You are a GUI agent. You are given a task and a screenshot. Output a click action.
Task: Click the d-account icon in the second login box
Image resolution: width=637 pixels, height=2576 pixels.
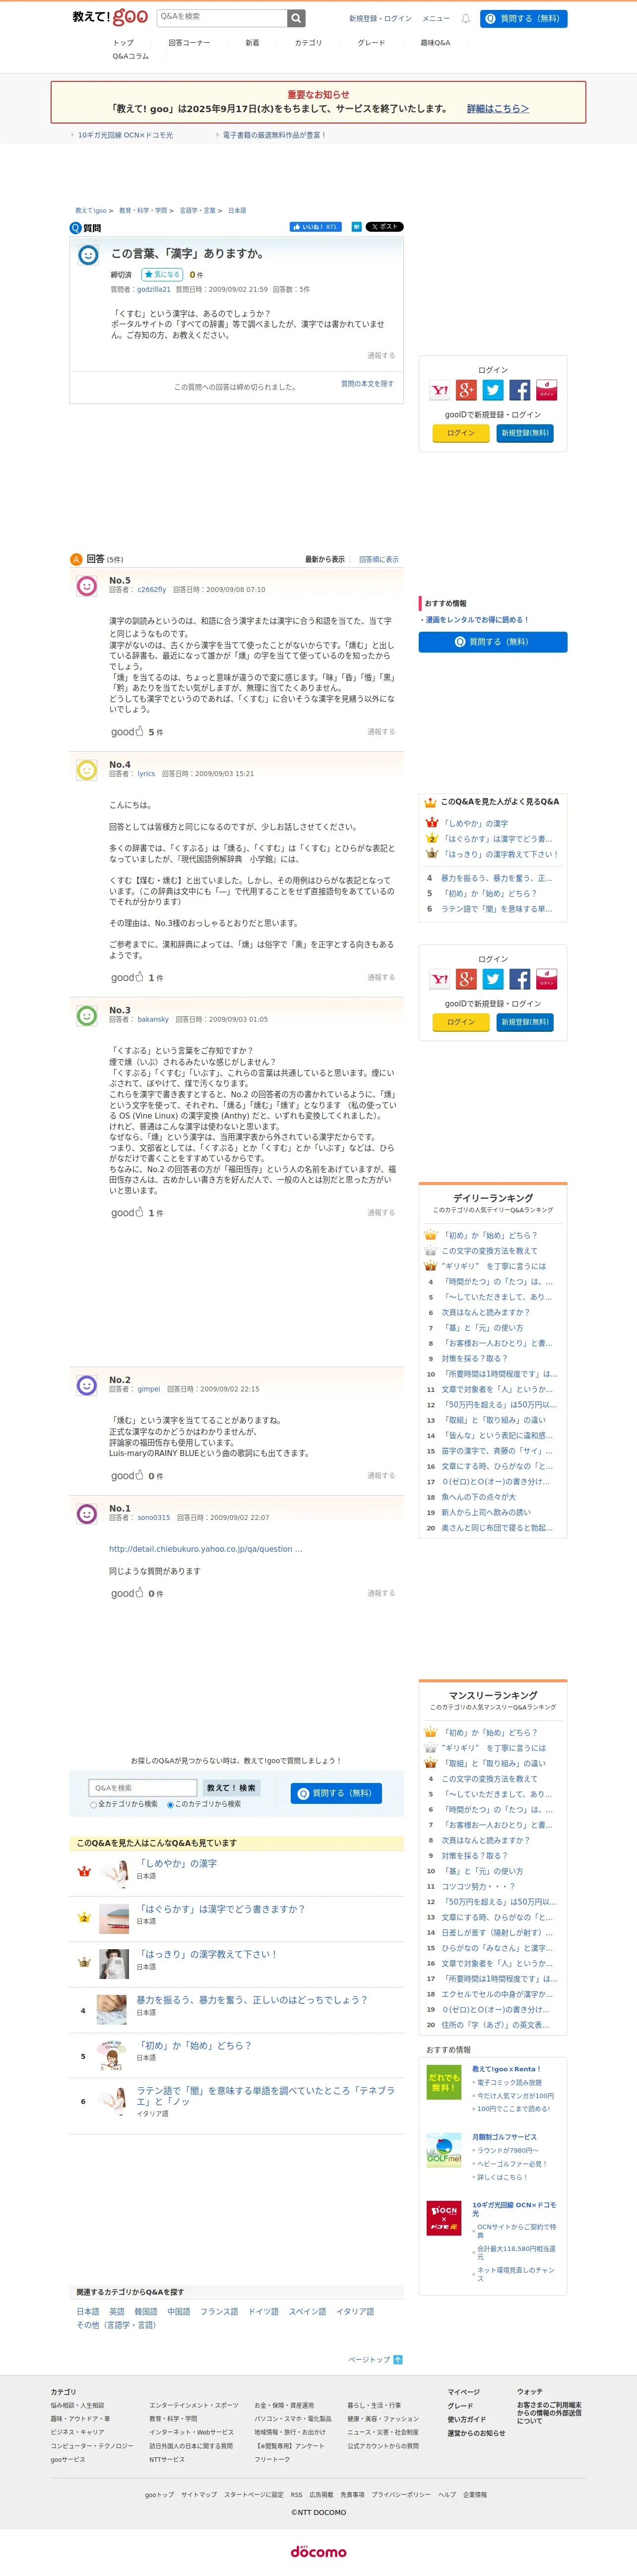[546, 980]
